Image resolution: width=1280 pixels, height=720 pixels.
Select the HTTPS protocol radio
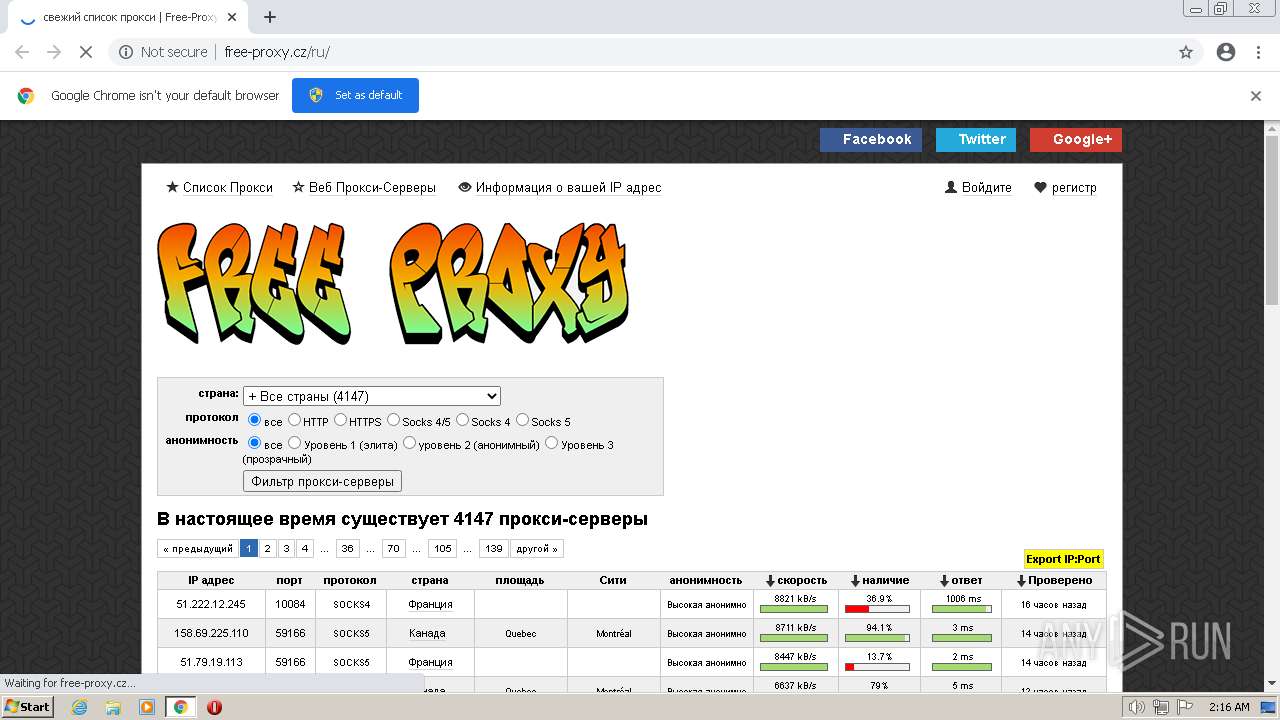[x=341, y=420]
